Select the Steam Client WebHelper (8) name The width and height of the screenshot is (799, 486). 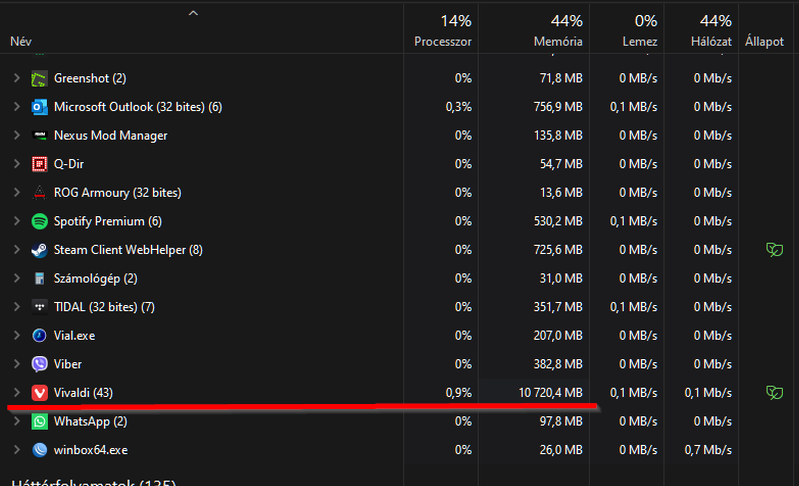click(x=128, y=250)
